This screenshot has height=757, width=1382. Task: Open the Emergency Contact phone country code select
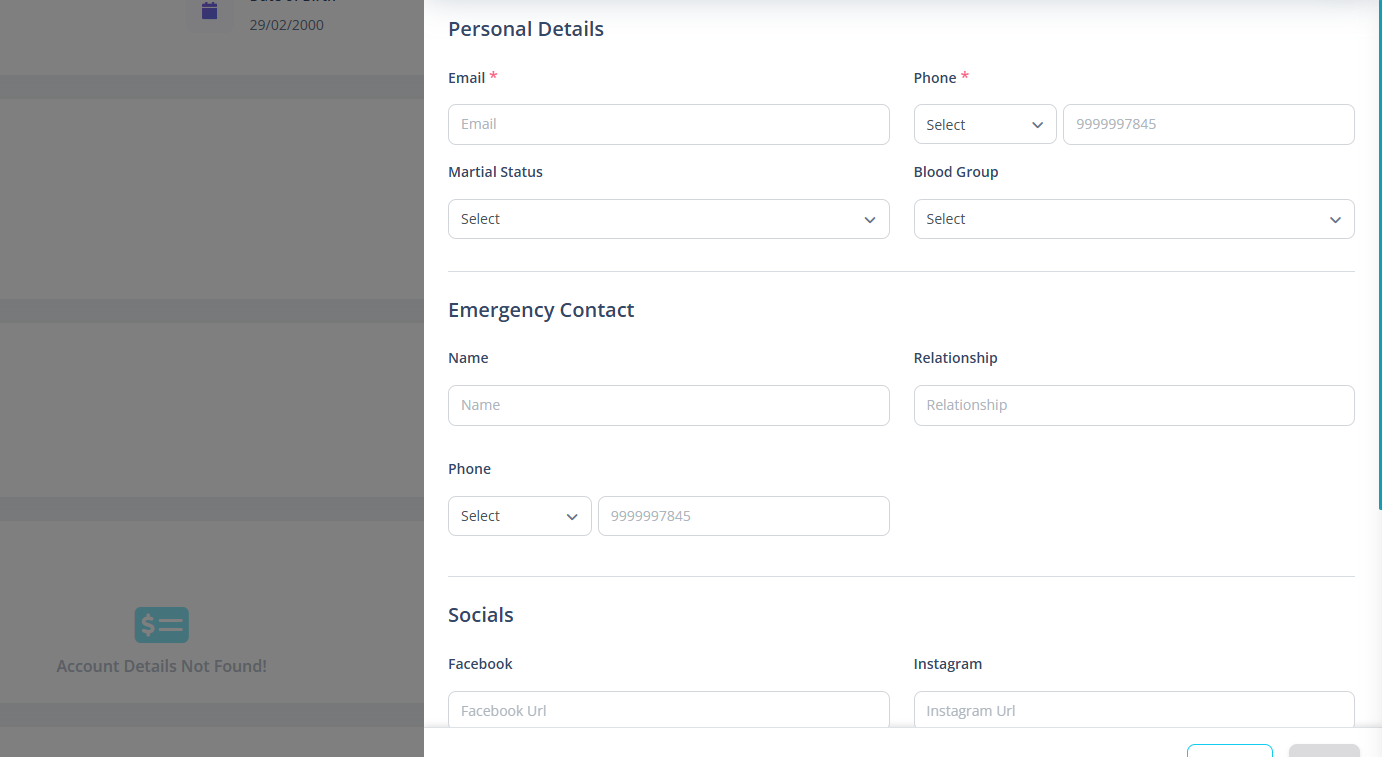[520, 516]
